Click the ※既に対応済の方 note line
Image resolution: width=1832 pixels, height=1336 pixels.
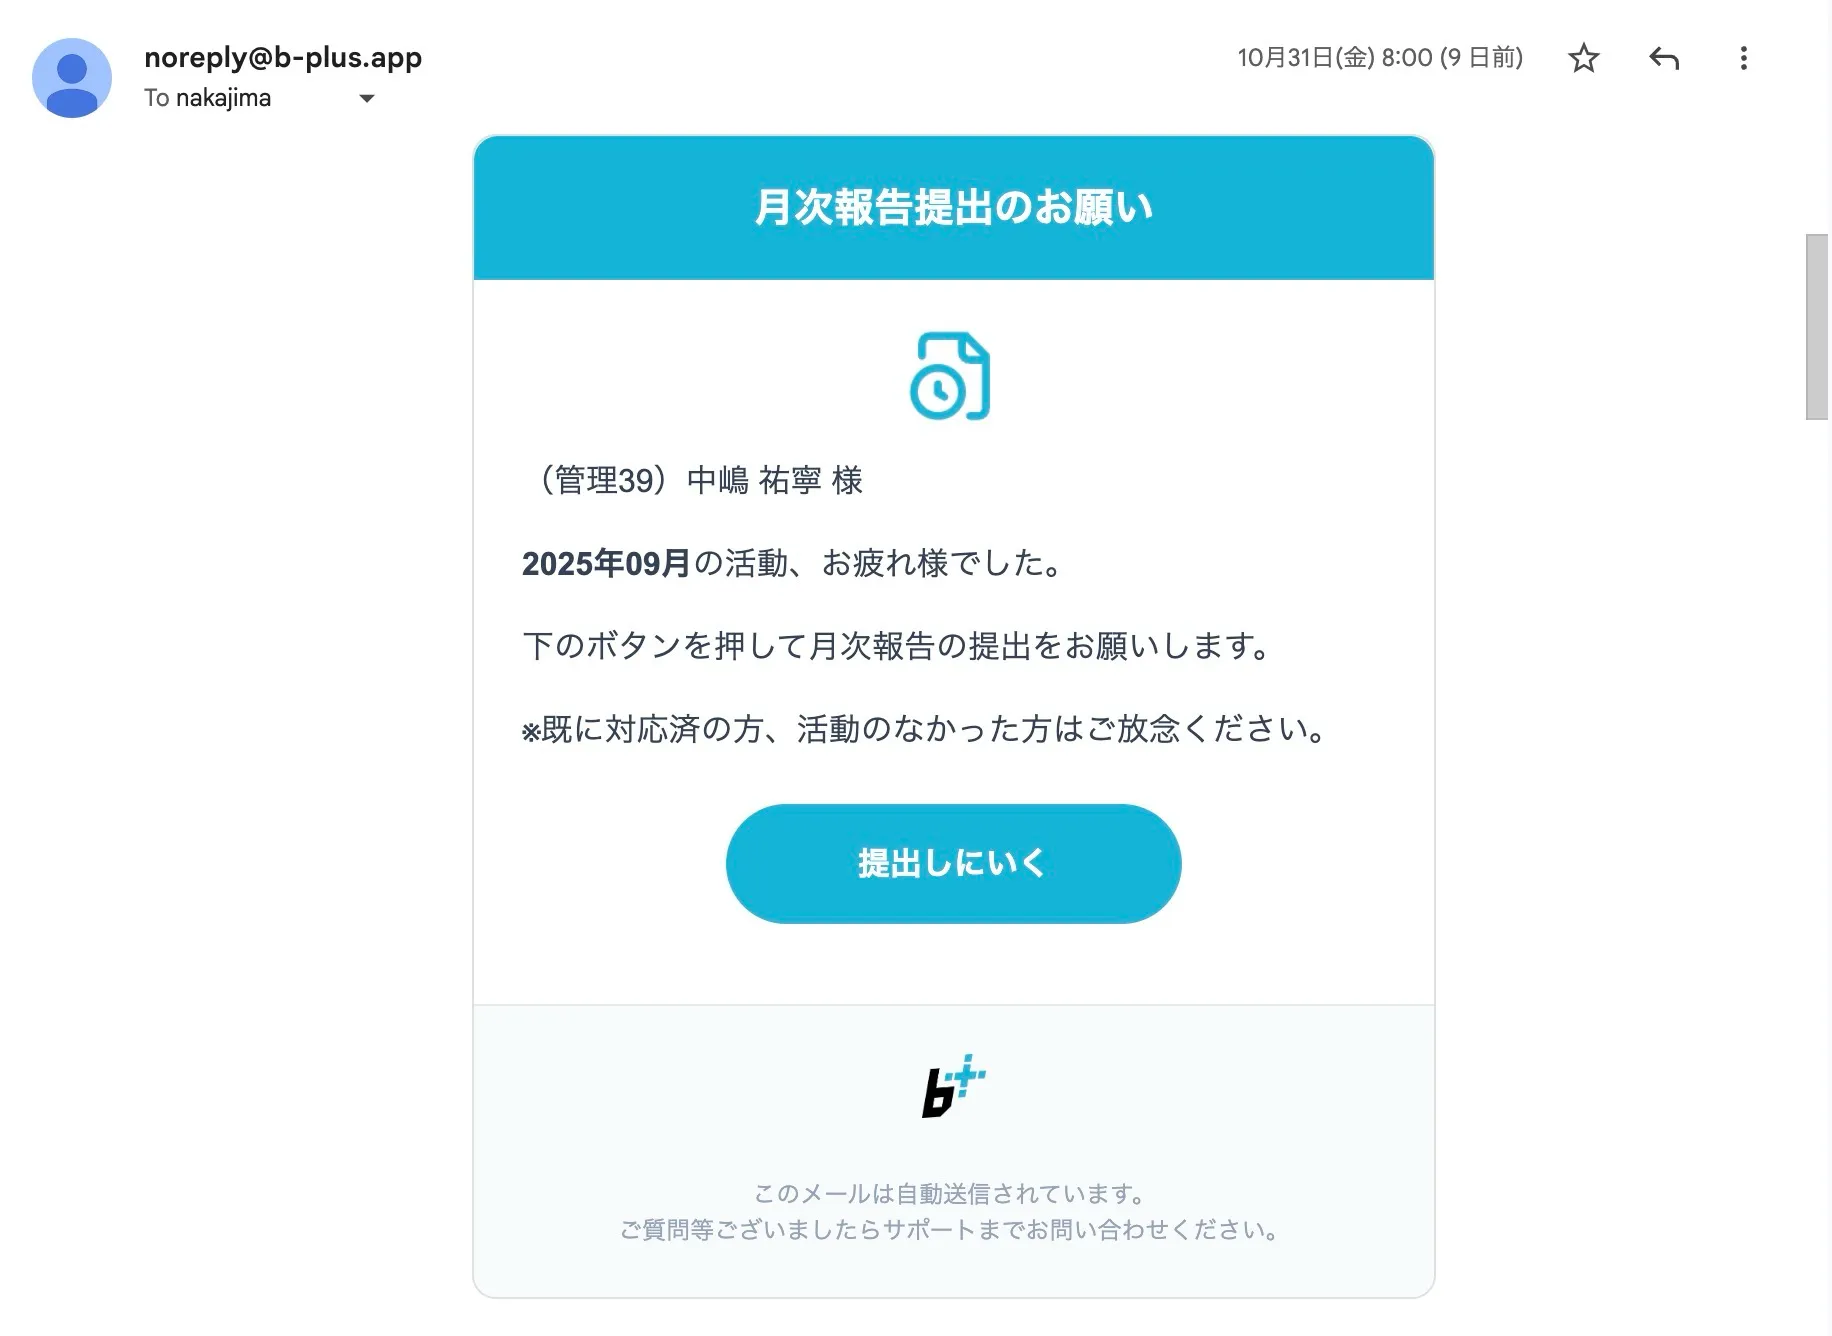925,729
